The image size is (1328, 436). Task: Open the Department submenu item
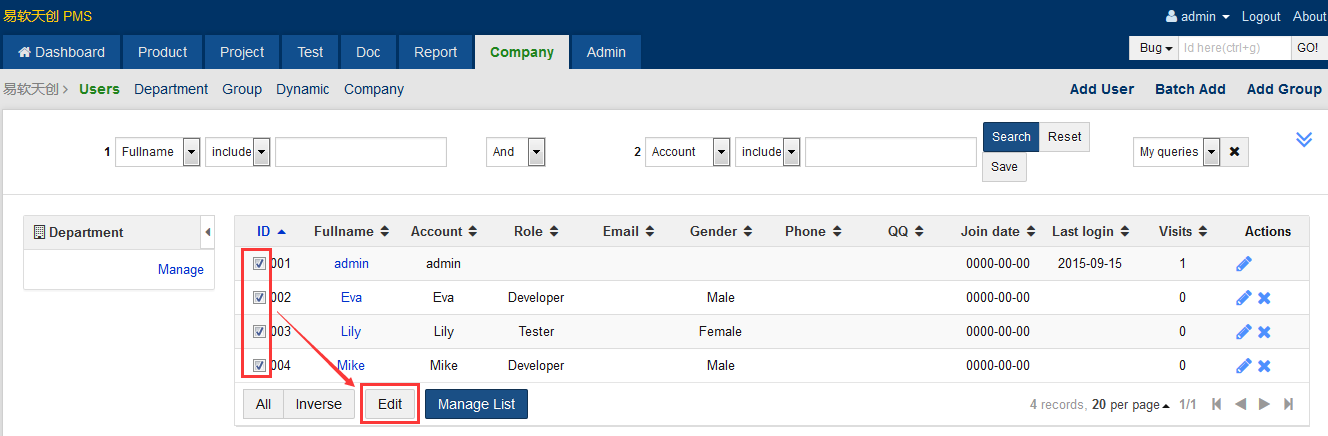click(x=171, y=89)
